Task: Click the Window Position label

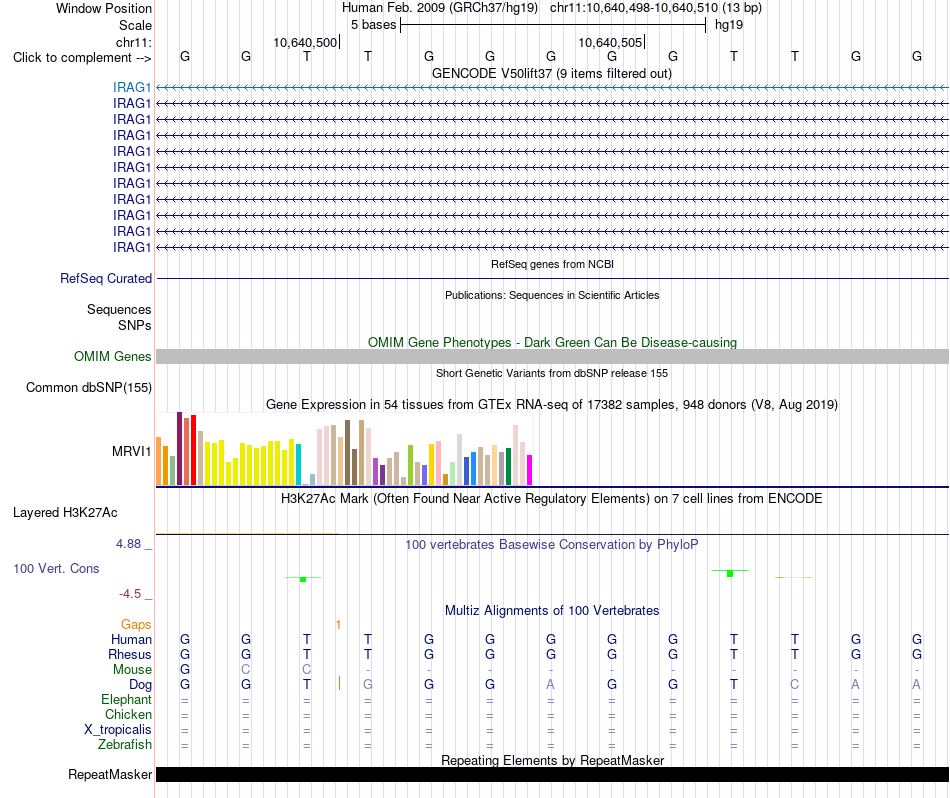Action: [x=104, y=8]
